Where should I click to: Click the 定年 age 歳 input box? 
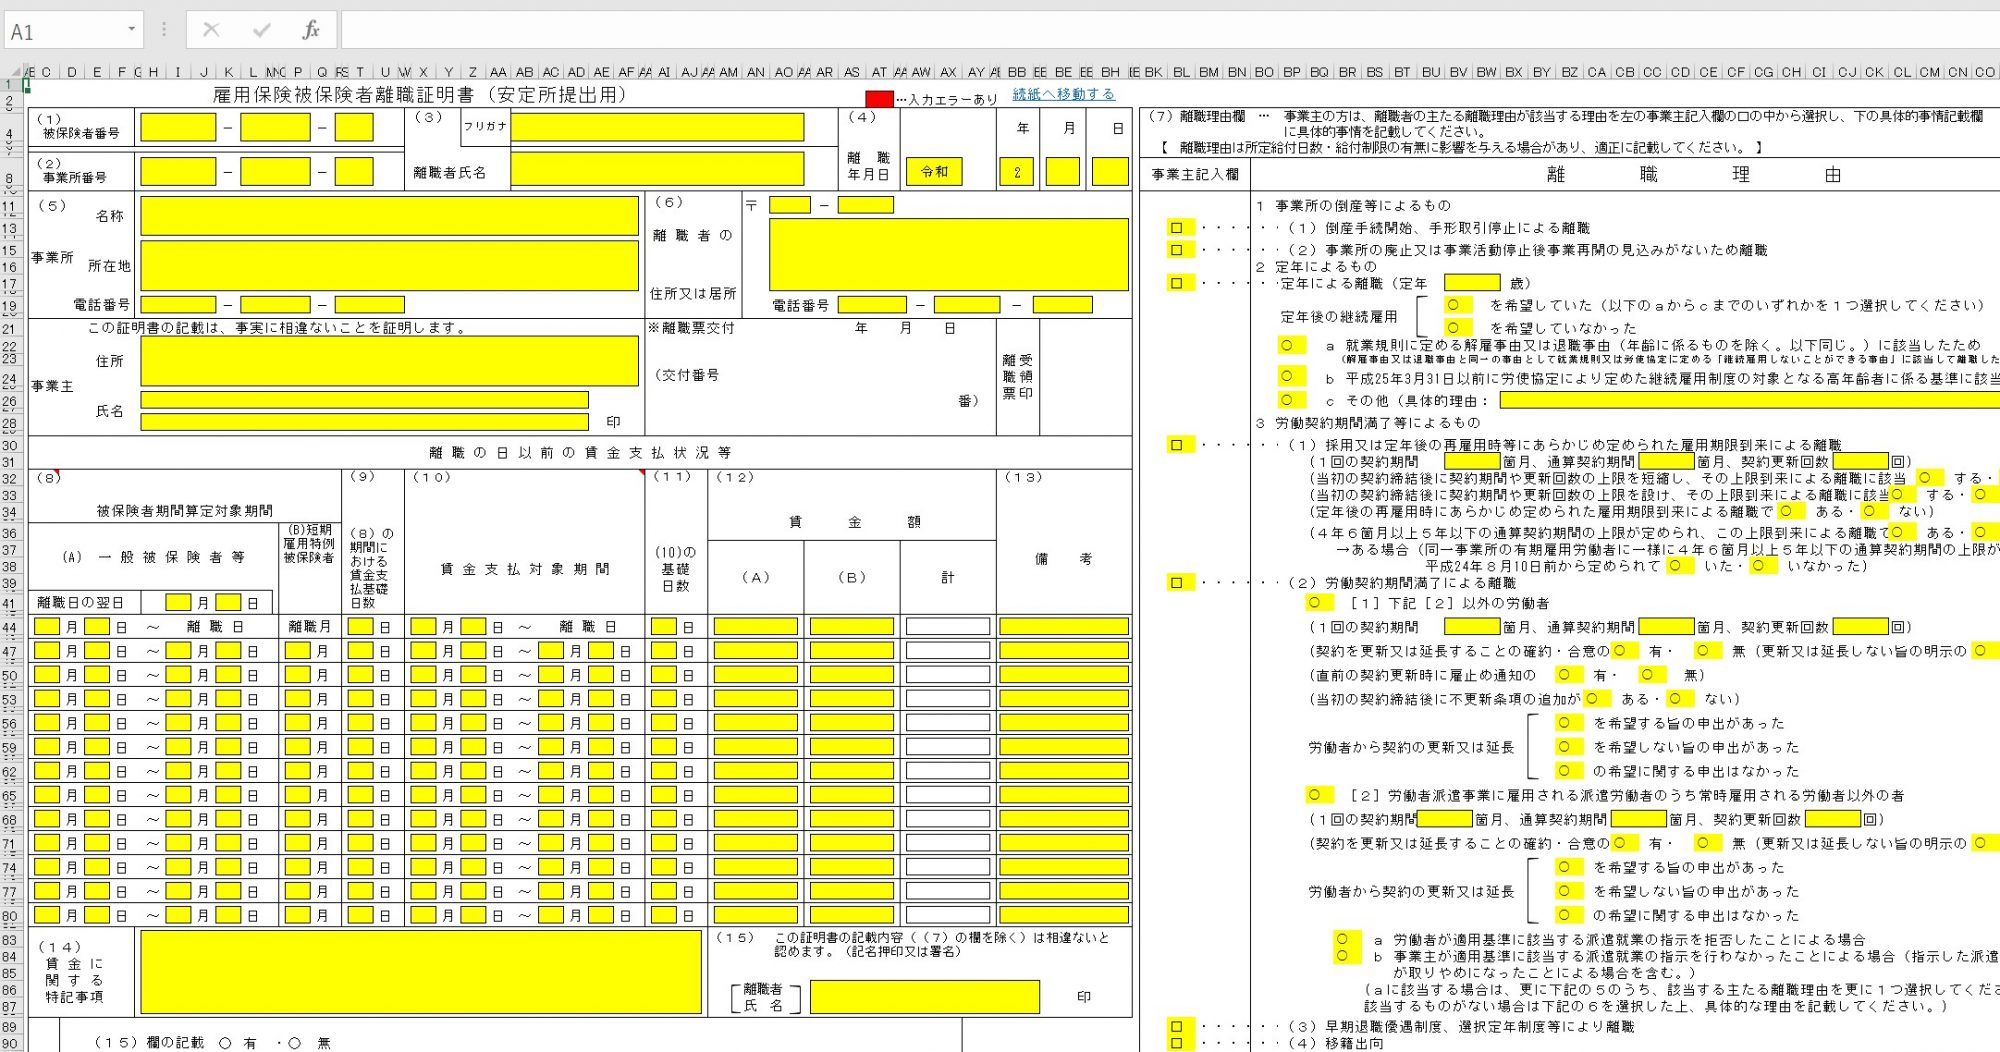pos(1472,283)
